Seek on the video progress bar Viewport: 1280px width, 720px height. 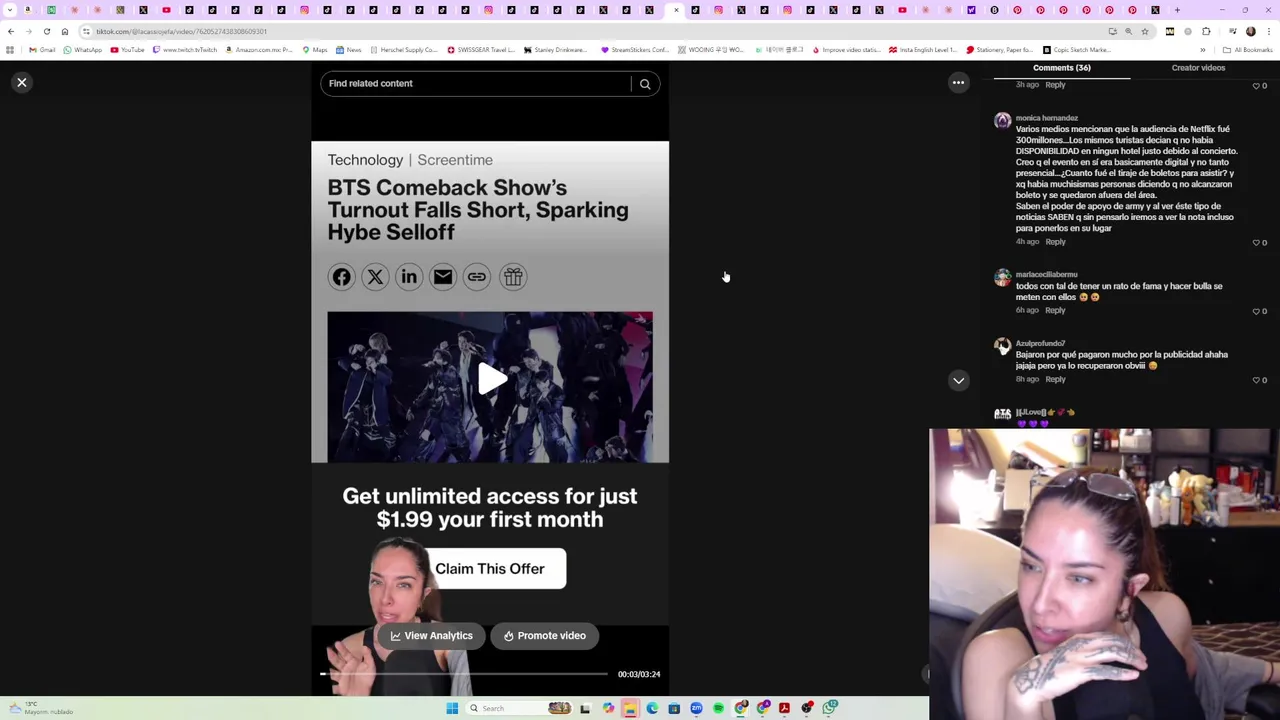tap(464, 674)
